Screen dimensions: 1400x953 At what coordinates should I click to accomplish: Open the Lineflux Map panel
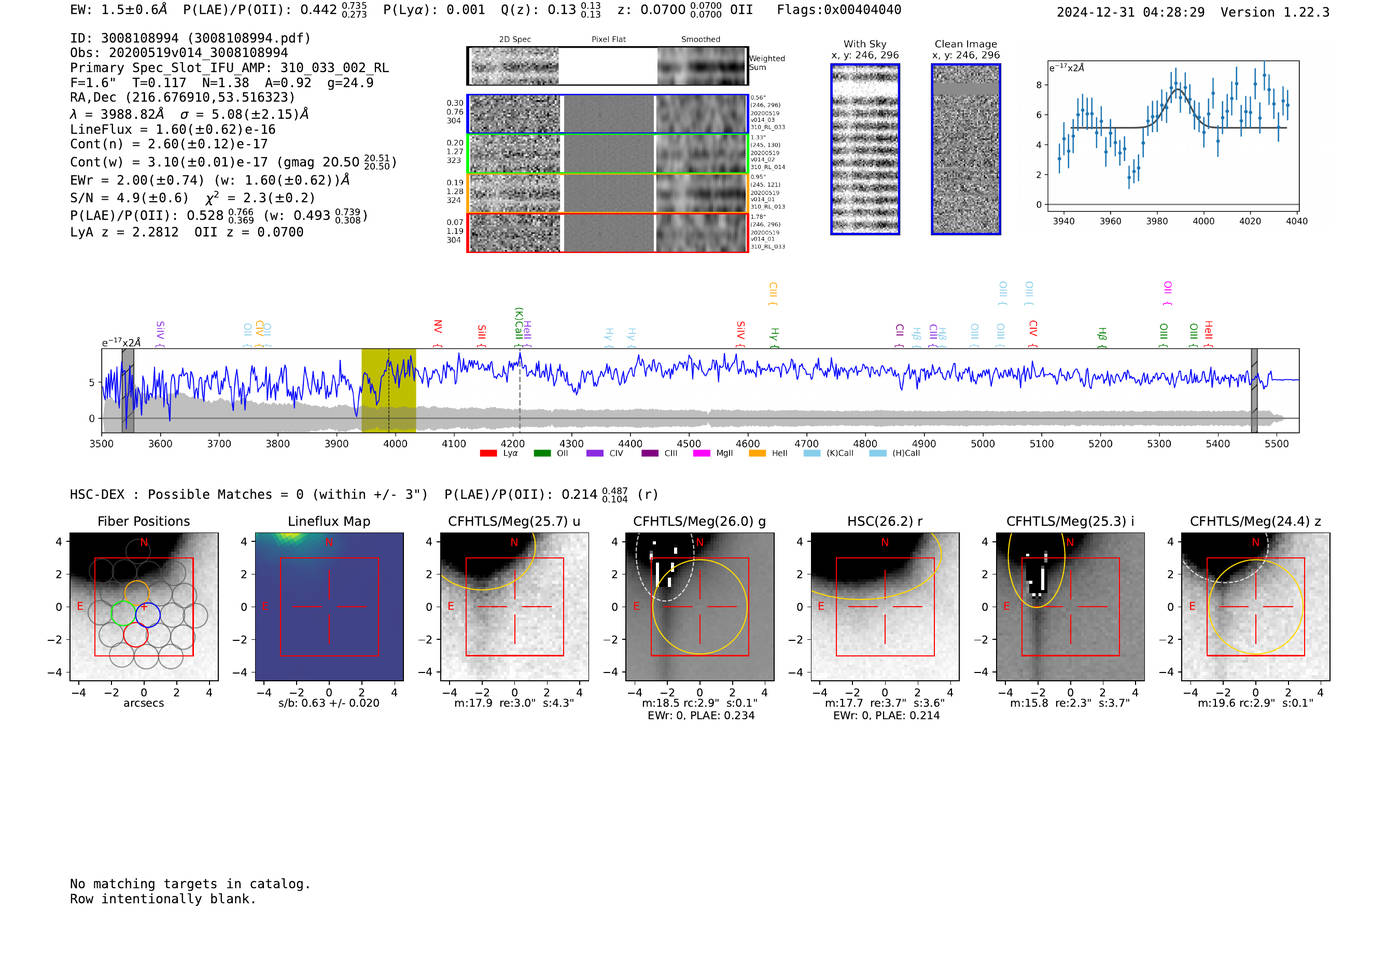click(x=329, y=606)
